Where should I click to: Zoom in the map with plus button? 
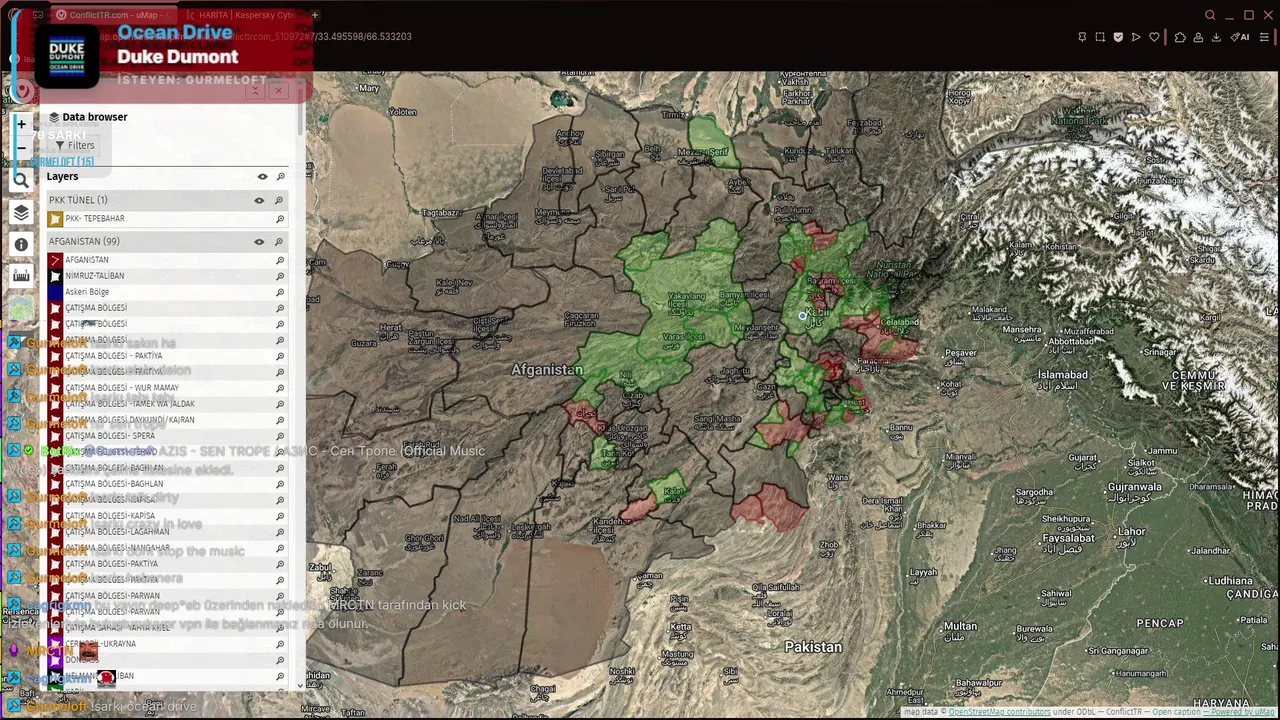point(21,125)
